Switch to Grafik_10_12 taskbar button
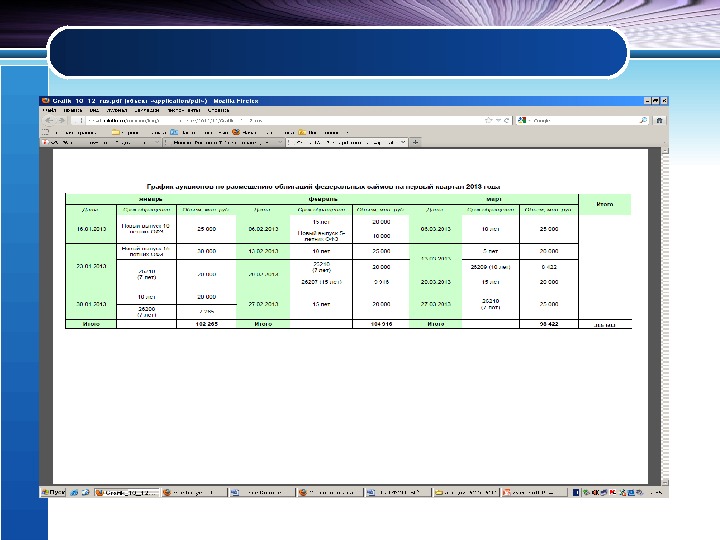Screen dimensions: 720x540 127,492
